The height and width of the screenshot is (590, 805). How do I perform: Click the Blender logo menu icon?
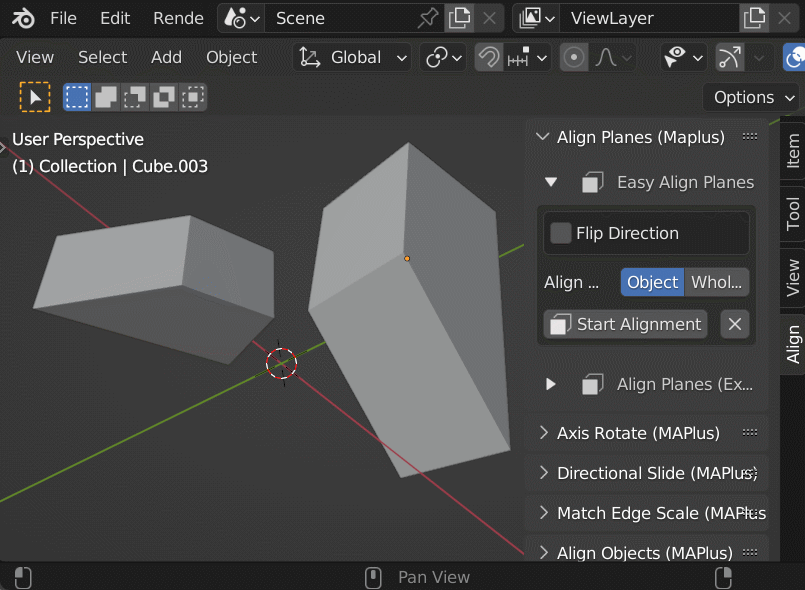point(23,18)
